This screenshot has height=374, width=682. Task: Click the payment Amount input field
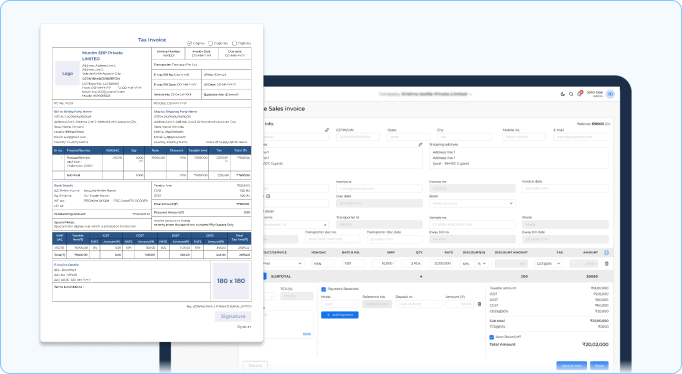[x=460, y=304]
